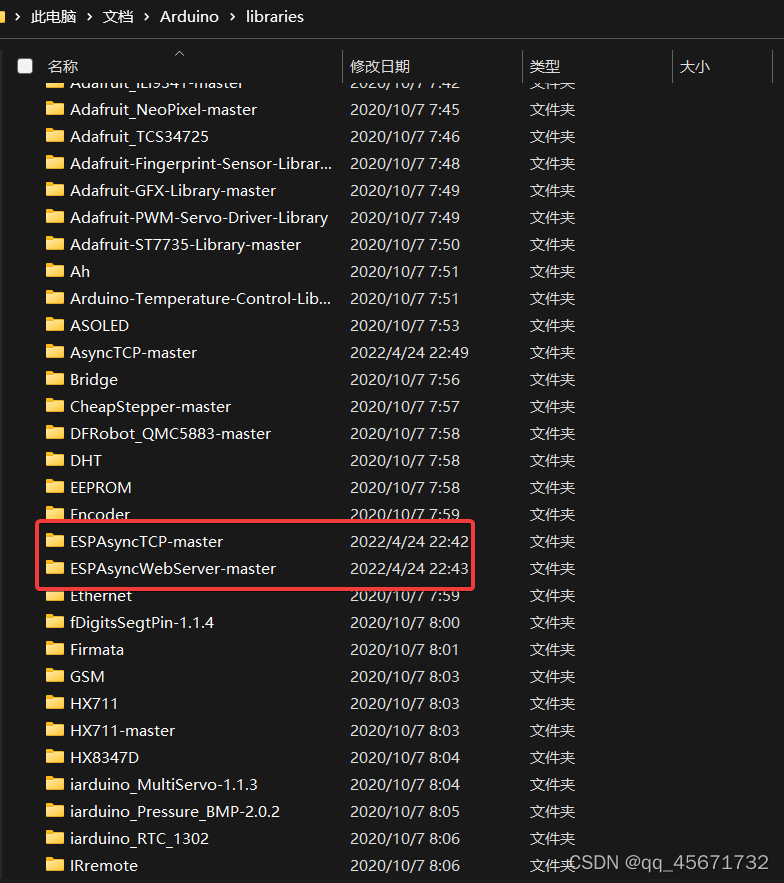
Task: Click the 文件夹 type cell of Firmata
Action: pos(553,649)
